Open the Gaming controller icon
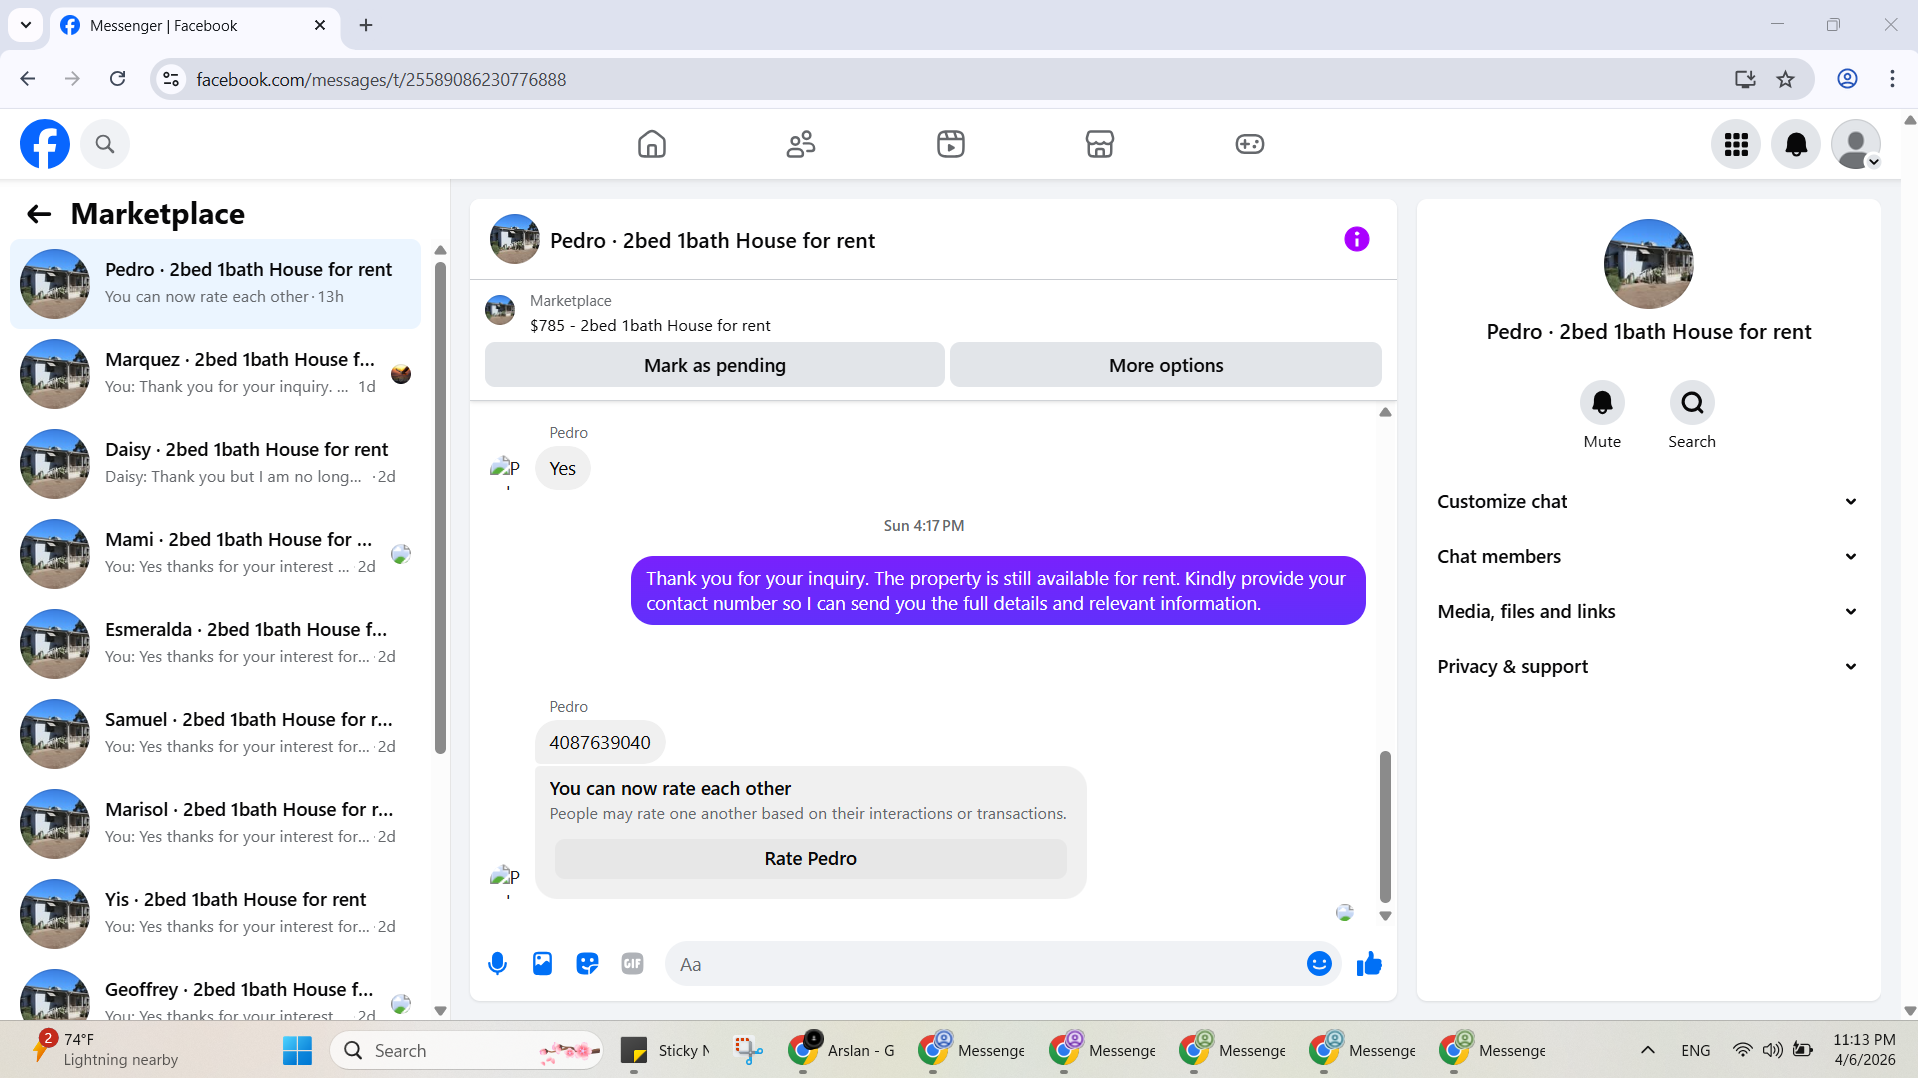1918x1078 pixels. [x=1250, y=144]
